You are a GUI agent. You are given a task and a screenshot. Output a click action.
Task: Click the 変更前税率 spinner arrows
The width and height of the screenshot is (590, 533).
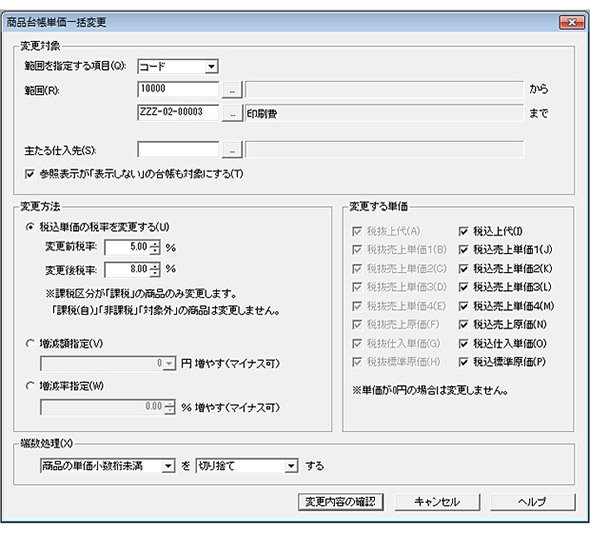[x=155, y=248]
